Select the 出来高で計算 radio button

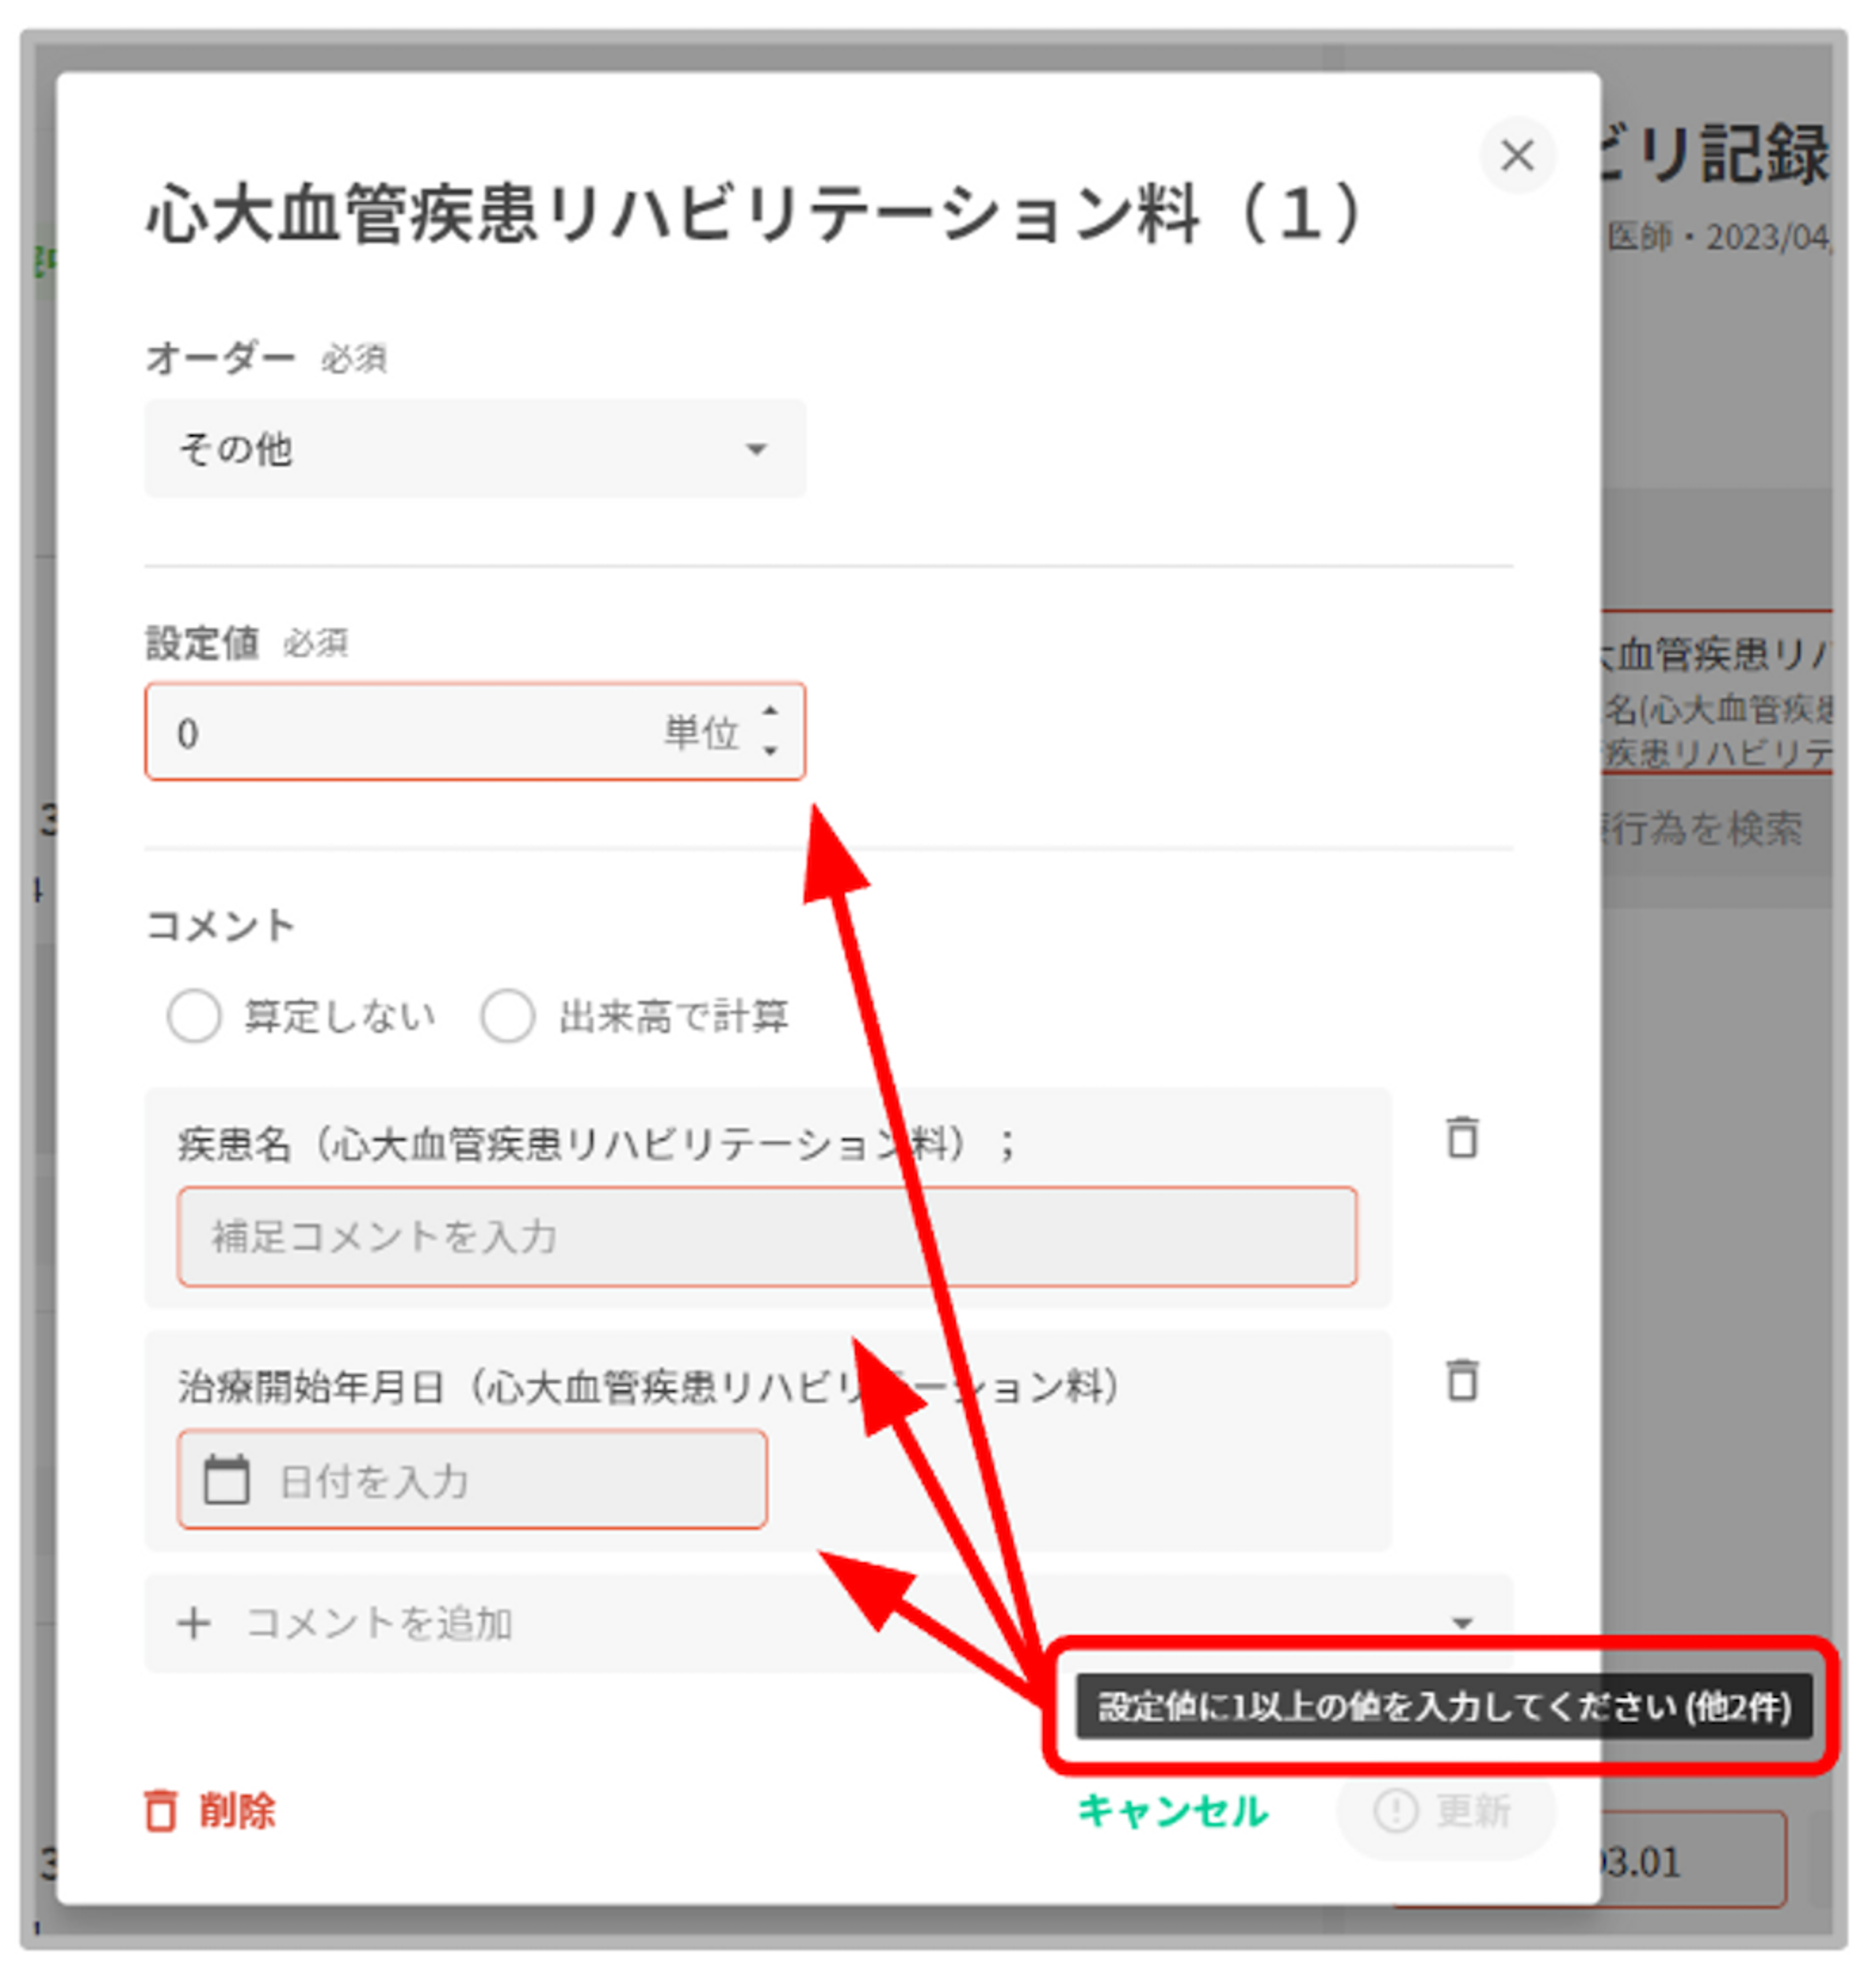click(x=507, y=1017)
